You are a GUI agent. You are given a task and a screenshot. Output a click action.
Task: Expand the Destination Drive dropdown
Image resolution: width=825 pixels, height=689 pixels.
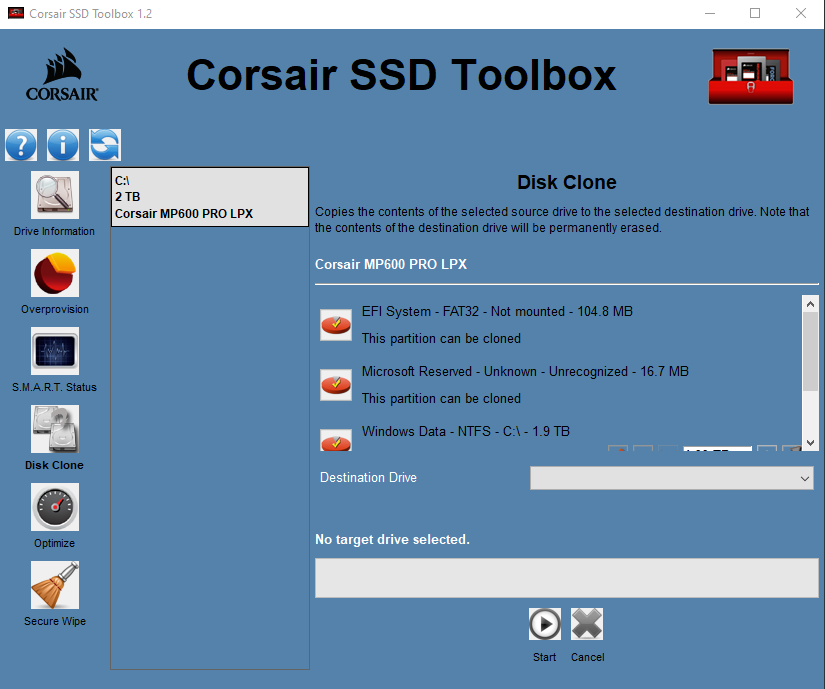[x=673, y=479]
